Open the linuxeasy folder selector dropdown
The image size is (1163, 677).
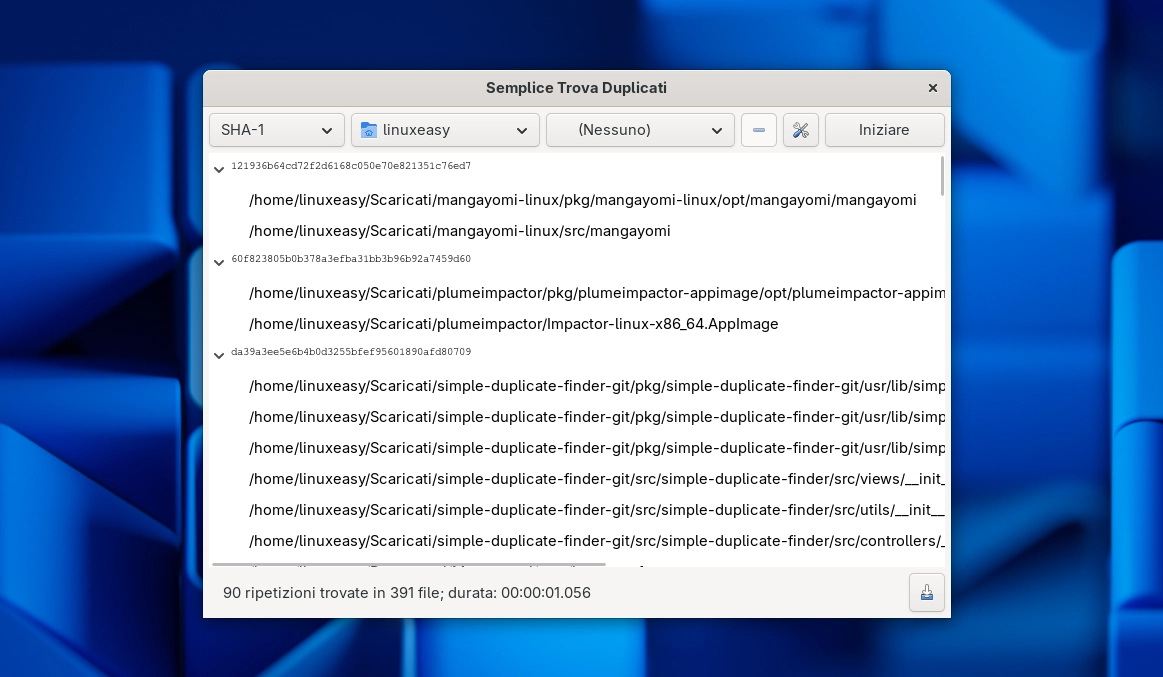444,129
